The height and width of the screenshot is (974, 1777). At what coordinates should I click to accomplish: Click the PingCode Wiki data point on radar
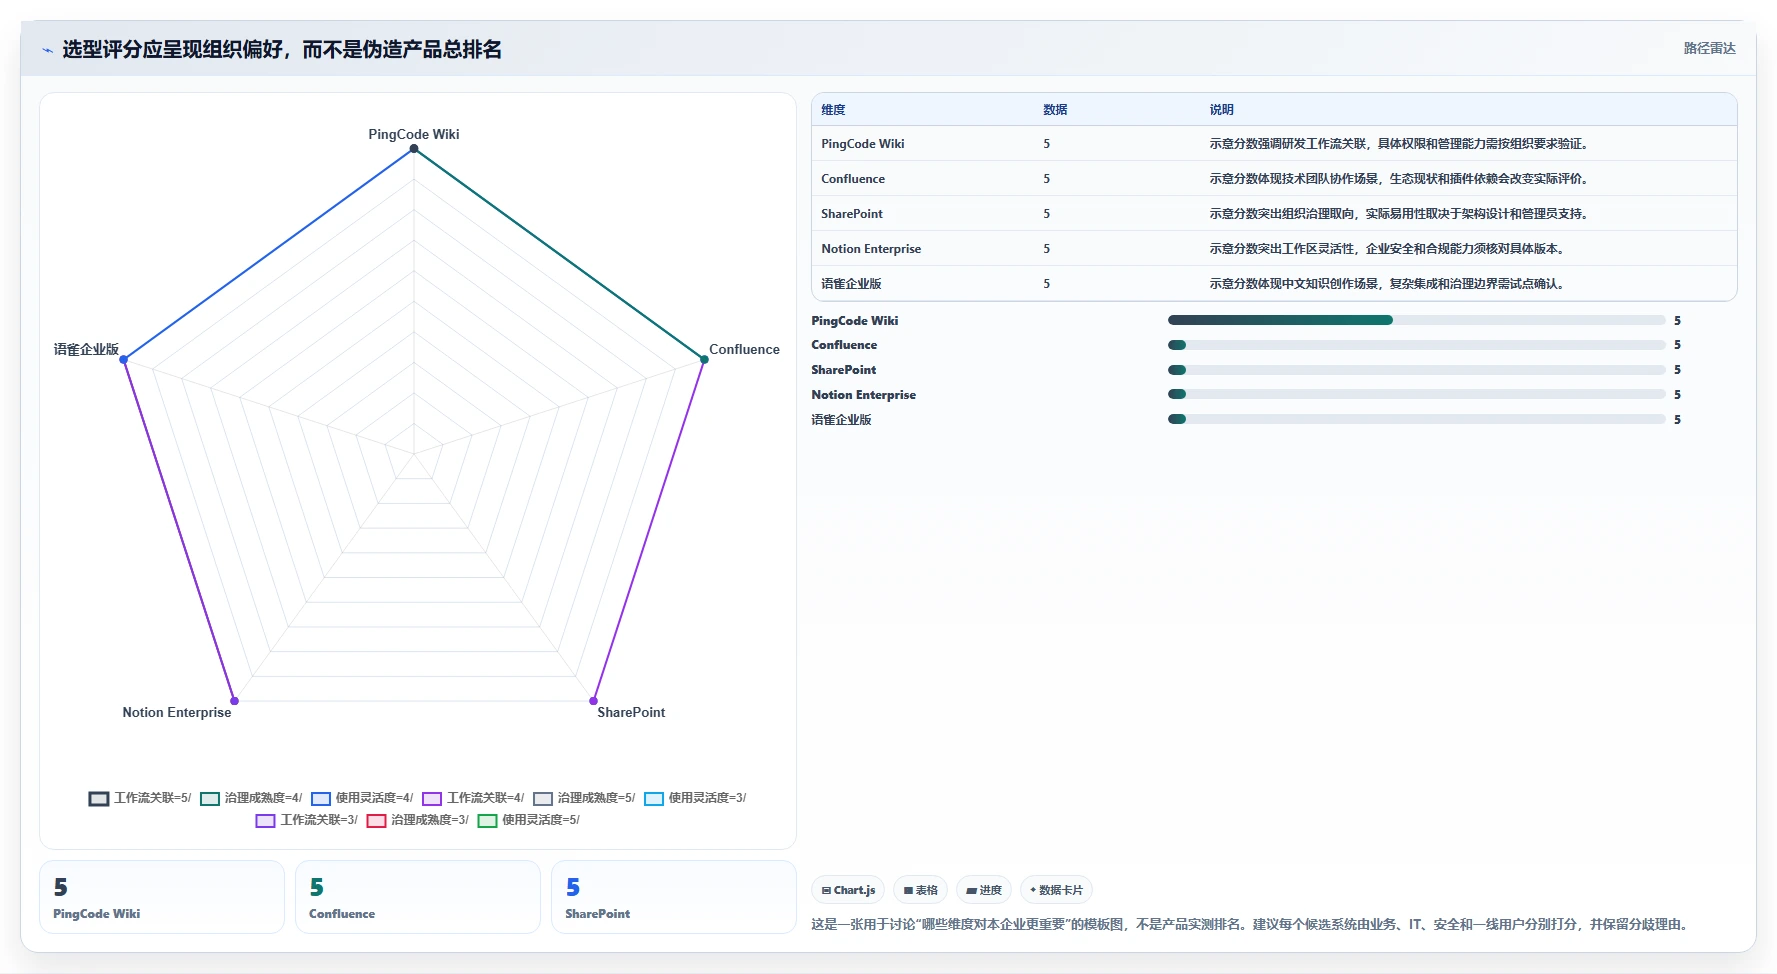(414, 149)
